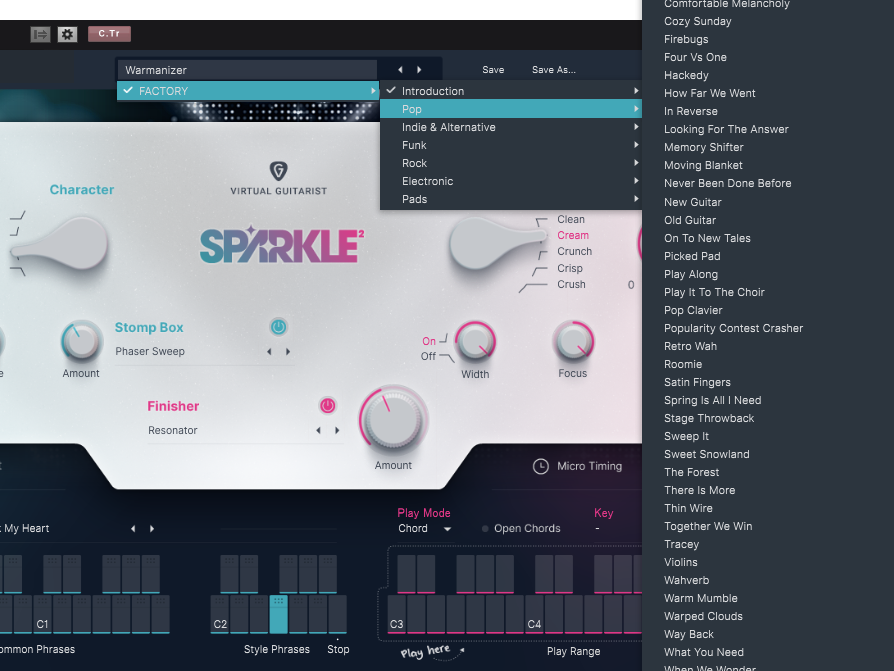This screenshot has width=894, height=671.
Task: Click the C3 play range key
Action: (x=397, y=615)
